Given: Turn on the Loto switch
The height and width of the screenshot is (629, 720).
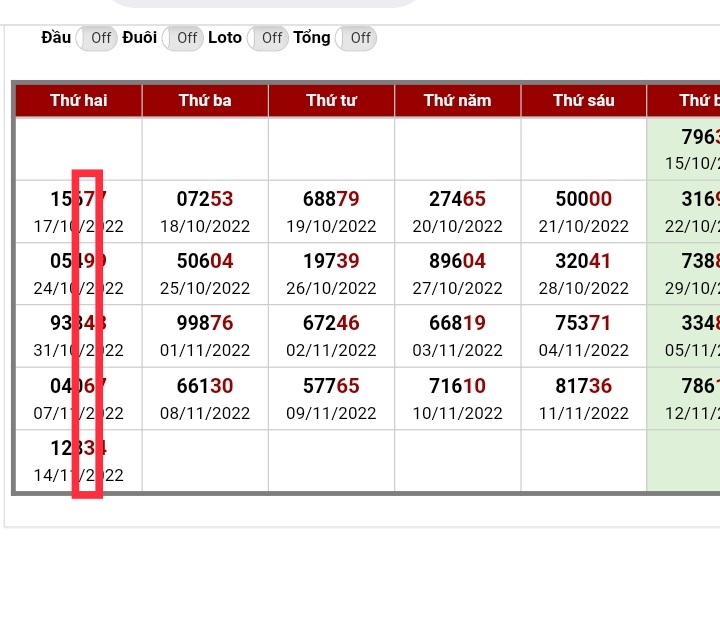Looking at the screenshot, I should 268,38.
